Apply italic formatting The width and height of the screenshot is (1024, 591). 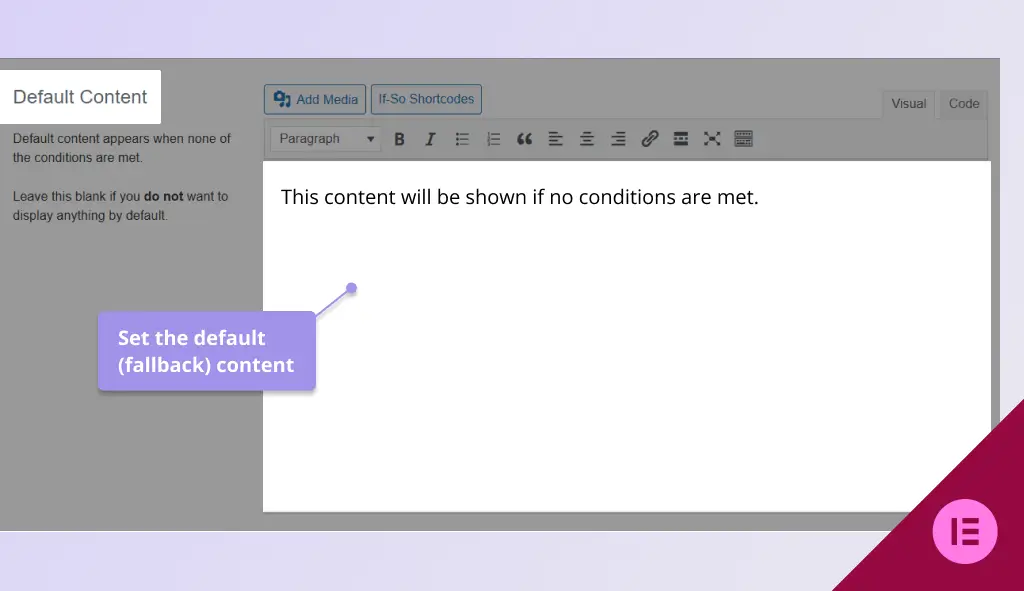click(430, 138)
